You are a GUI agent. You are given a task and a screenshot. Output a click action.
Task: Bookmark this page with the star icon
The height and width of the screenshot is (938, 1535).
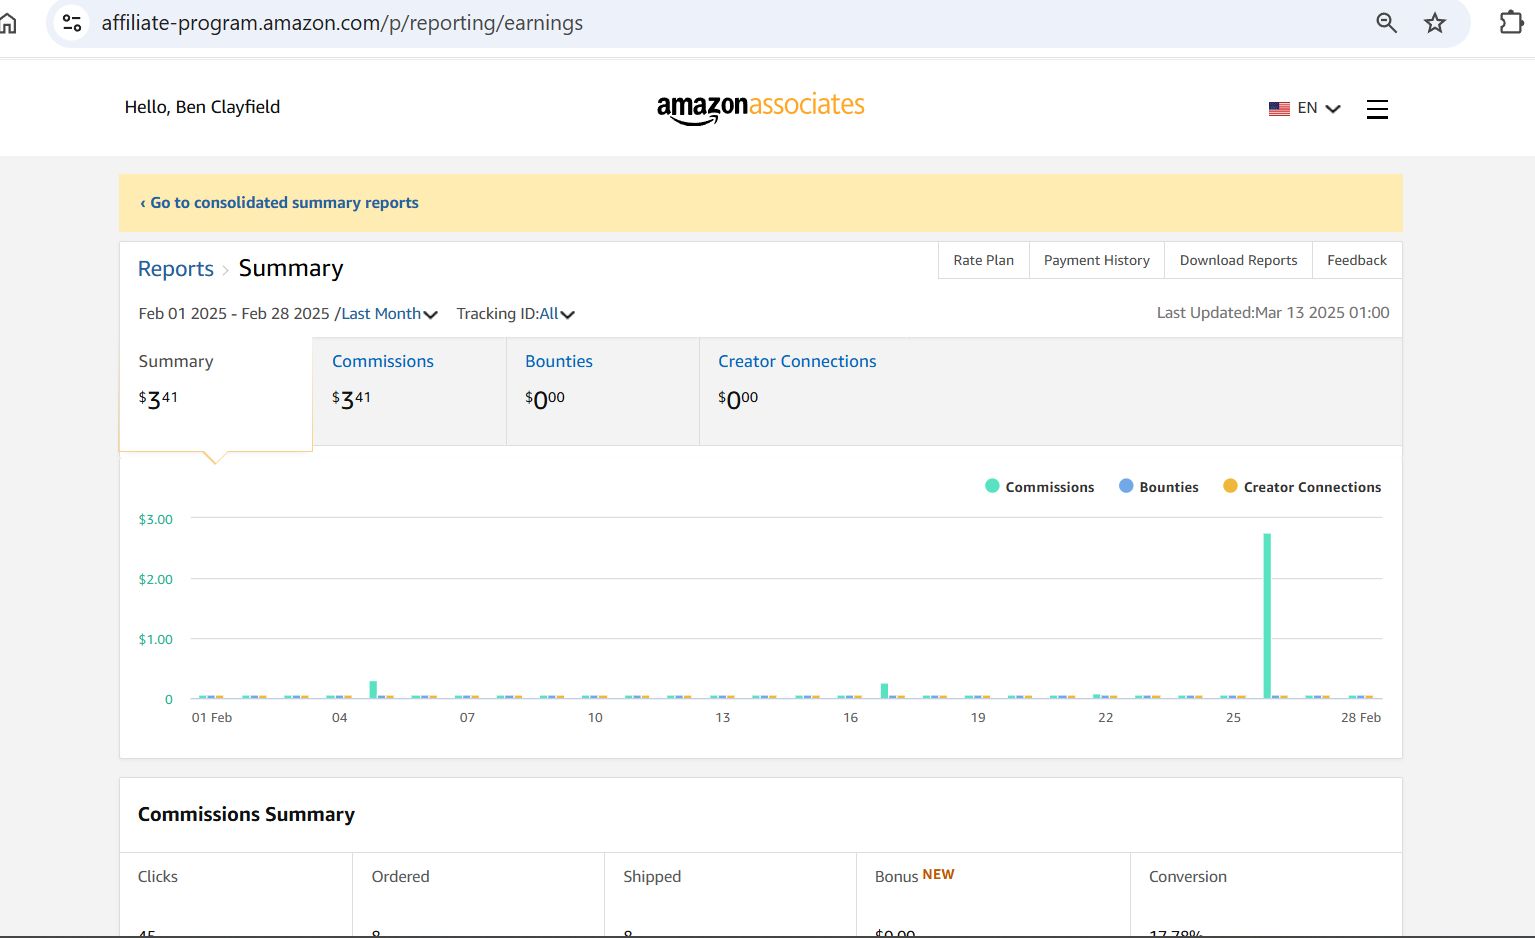(x=1435, y=22)
